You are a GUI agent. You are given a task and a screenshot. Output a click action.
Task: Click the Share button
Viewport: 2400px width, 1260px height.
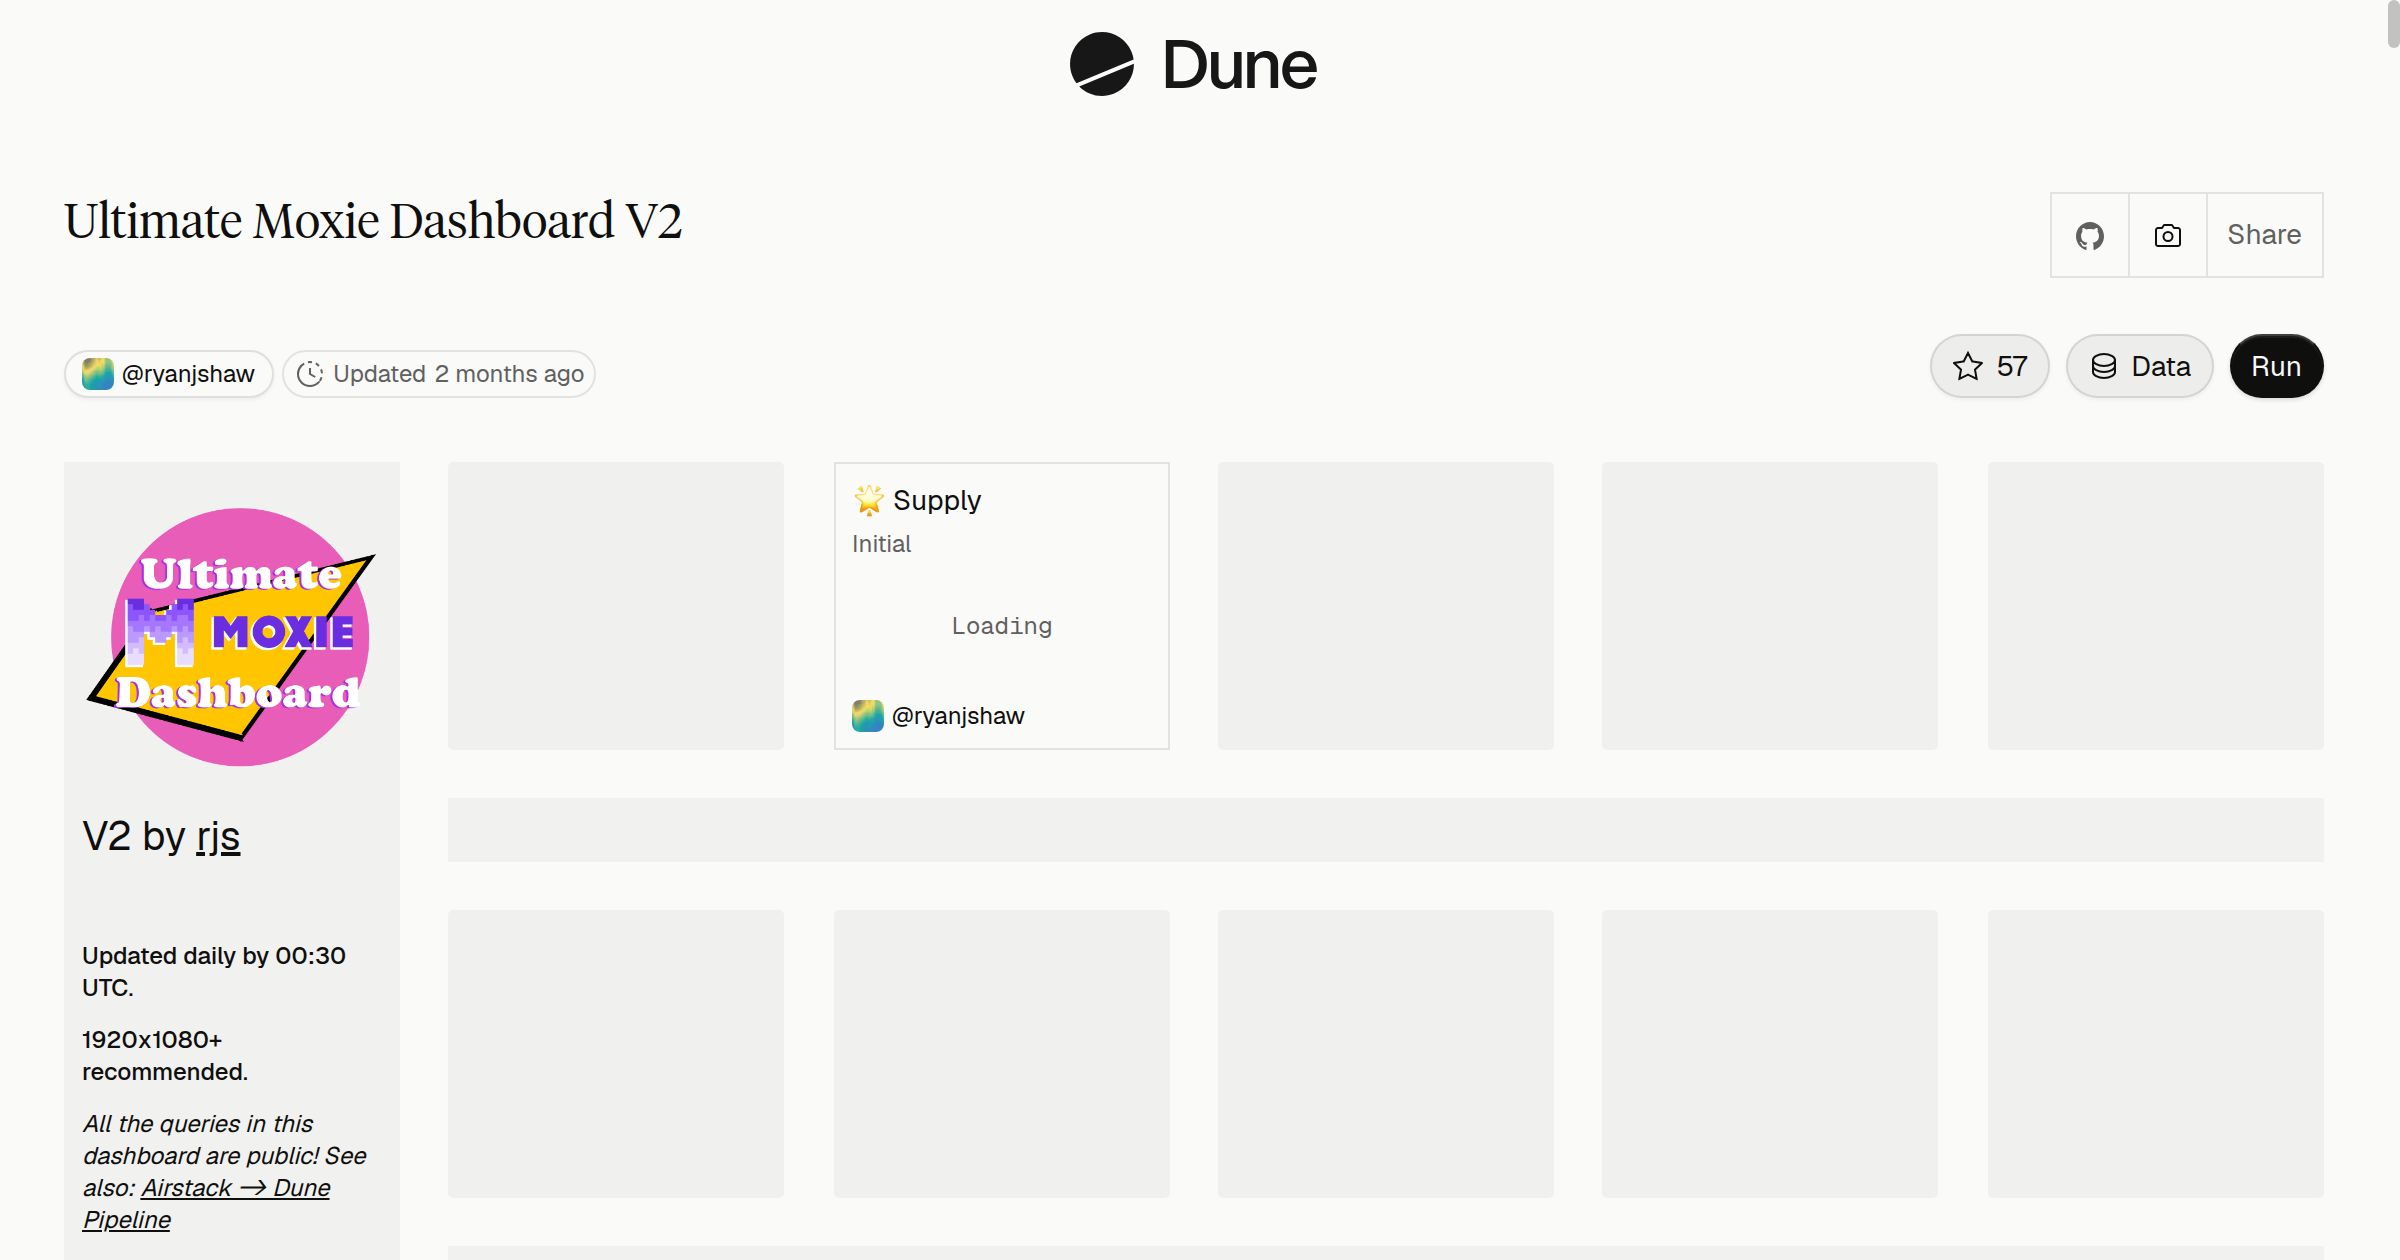click(2264, 235)
